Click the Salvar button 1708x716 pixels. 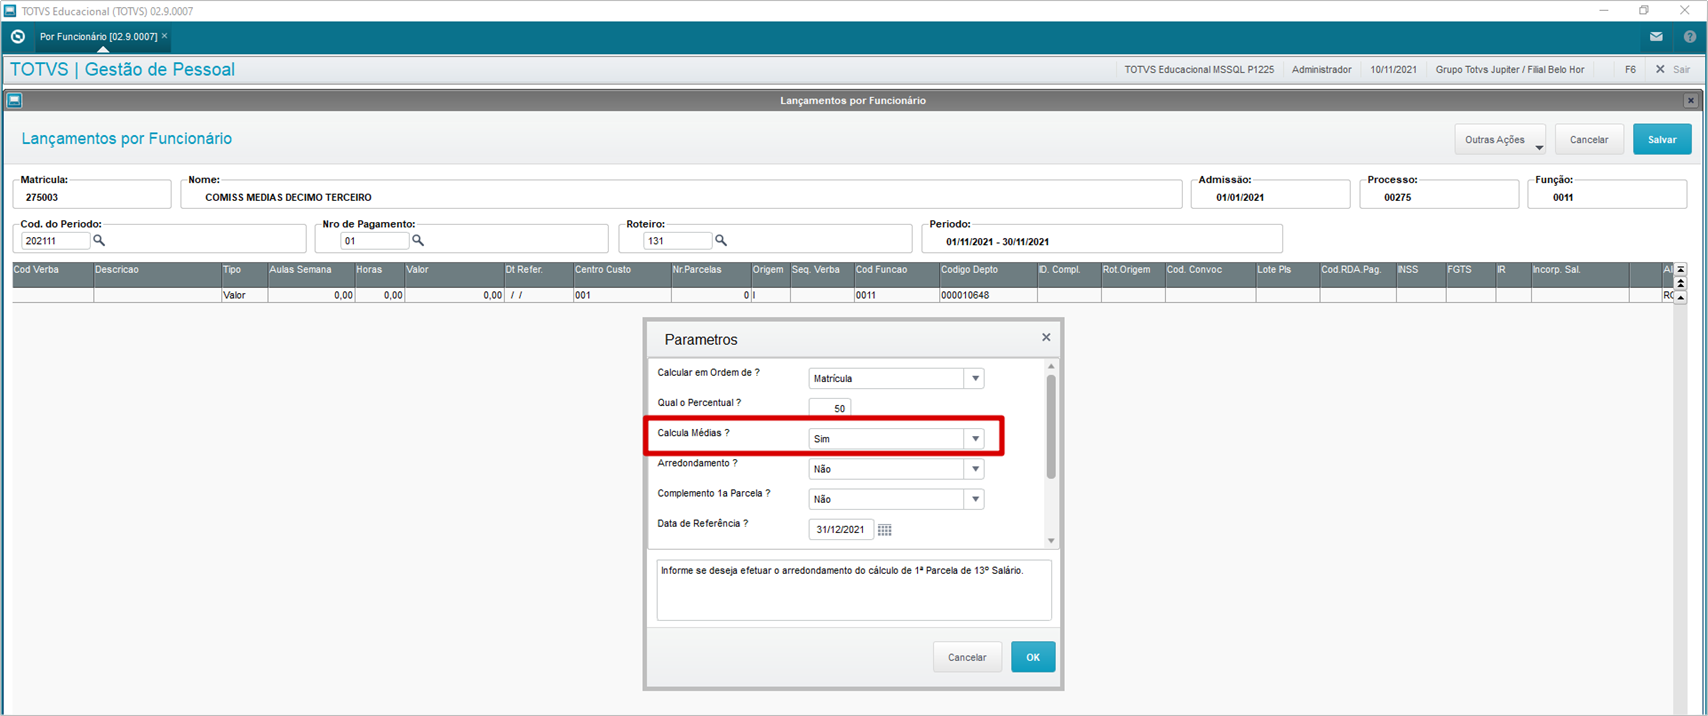point(1662,140)
